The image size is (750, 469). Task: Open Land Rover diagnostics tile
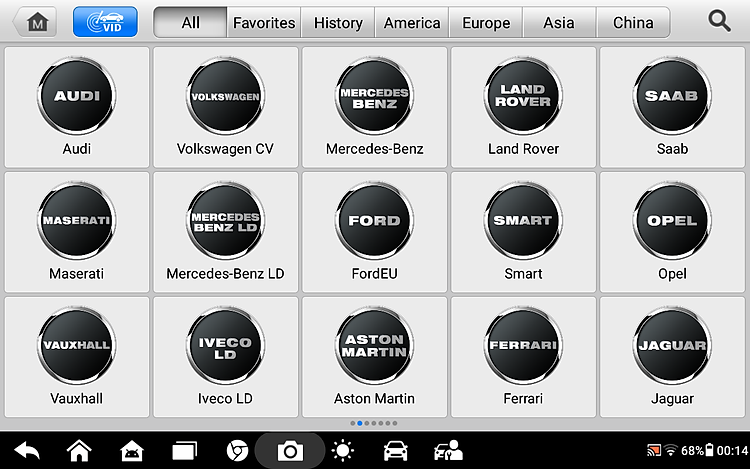point(523,107)
